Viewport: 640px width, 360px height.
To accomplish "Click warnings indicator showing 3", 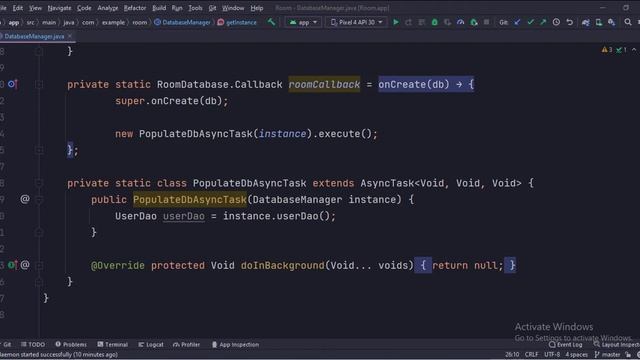I will [x=607, y=50].
